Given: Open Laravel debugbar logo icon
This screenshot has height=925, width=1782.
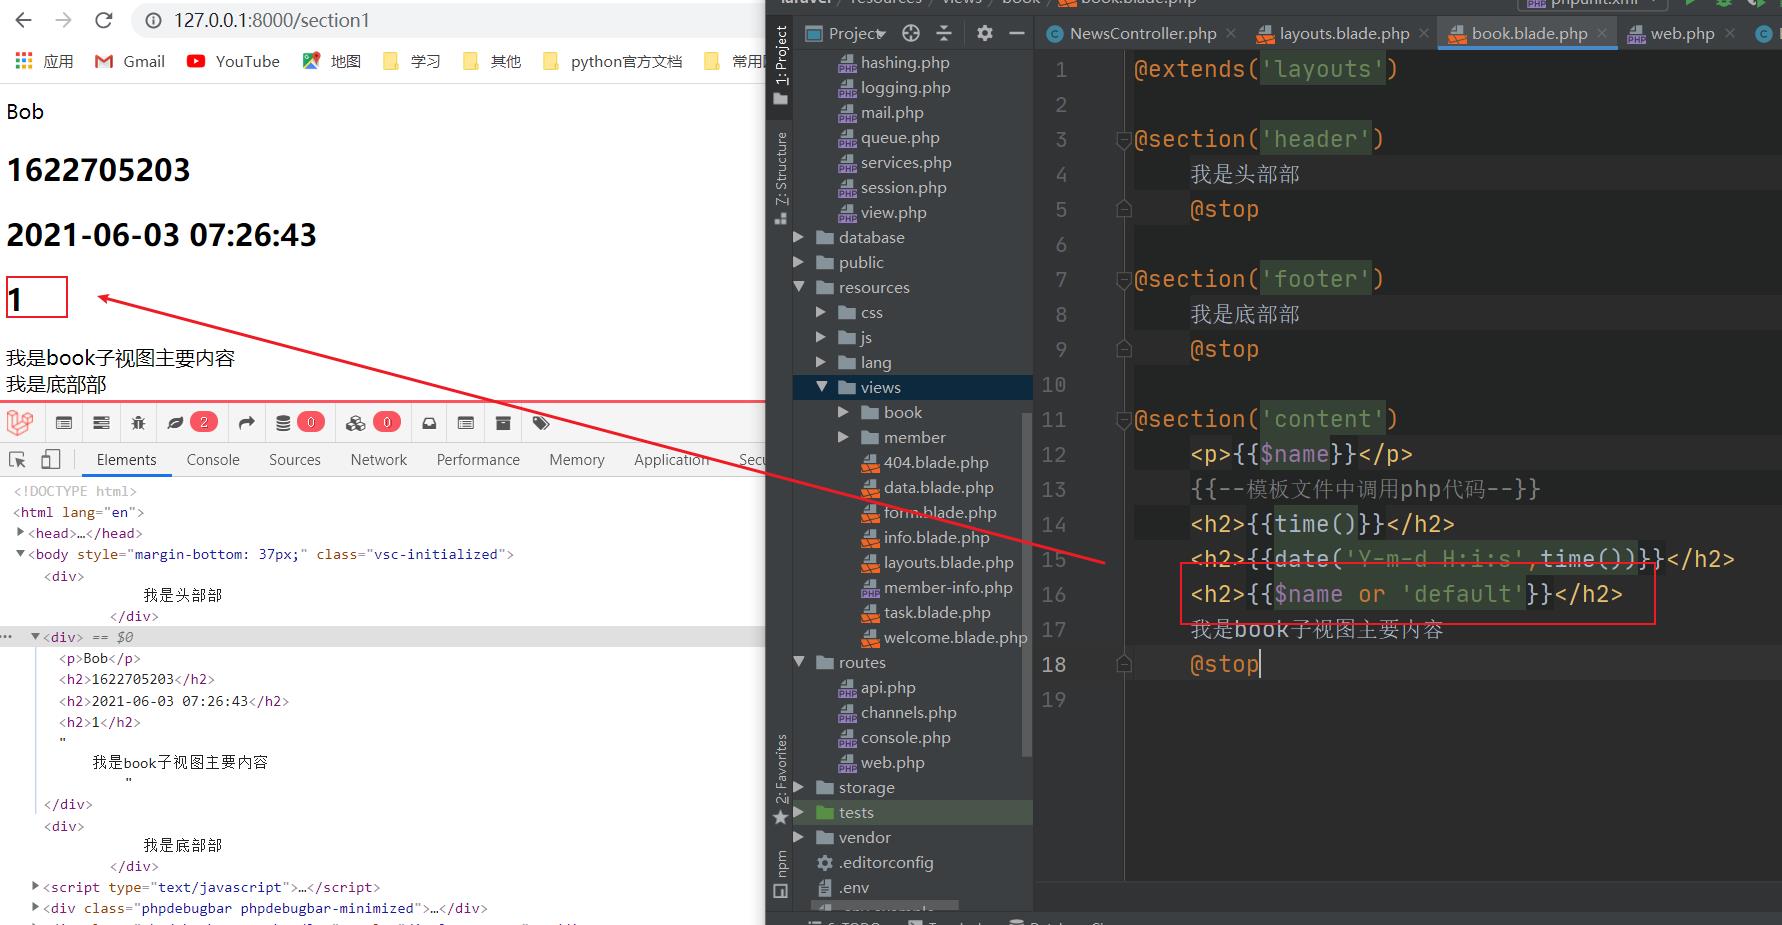Looking at the screenshot, I should (20, 423).
